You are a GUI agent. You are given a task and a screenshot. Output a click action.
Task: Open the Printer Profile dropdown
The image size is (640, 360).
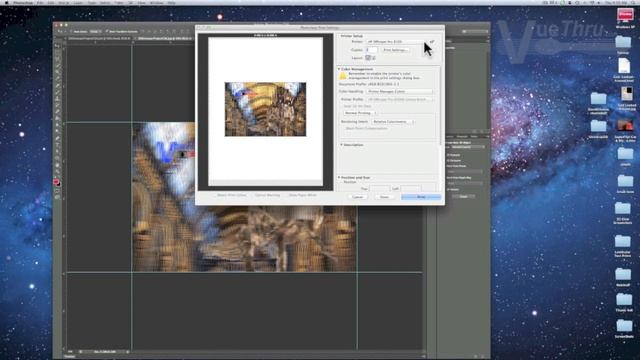tap(399, 99)
